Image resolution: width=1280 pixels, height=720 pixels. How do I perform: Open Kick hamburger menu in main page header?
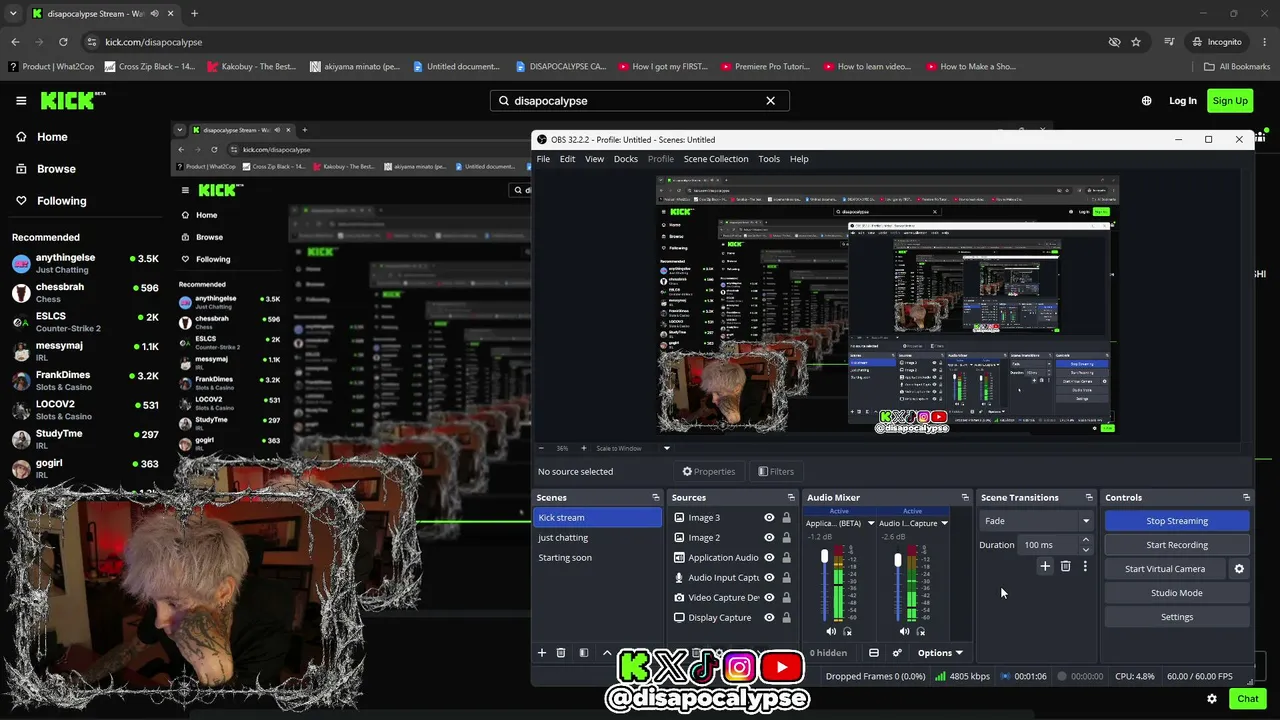pos(21,100)
